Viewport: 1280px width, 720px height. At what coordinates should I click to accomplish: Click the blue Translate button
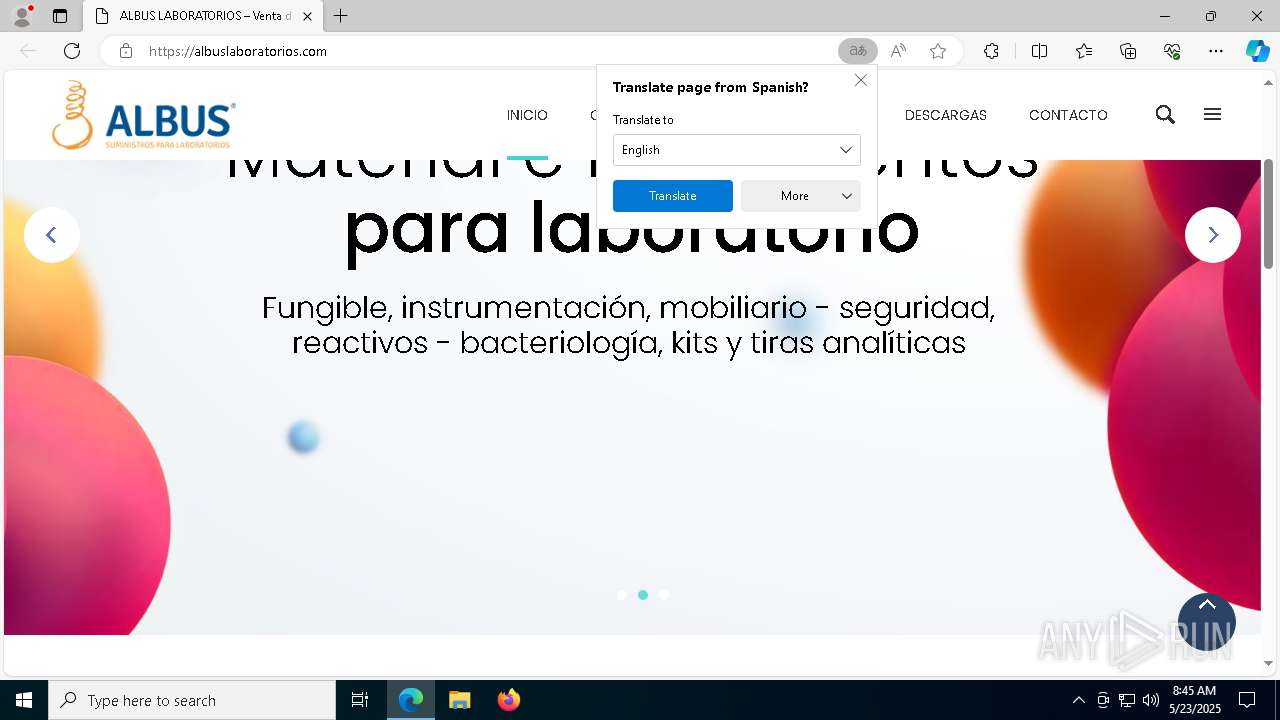(673, 196)
